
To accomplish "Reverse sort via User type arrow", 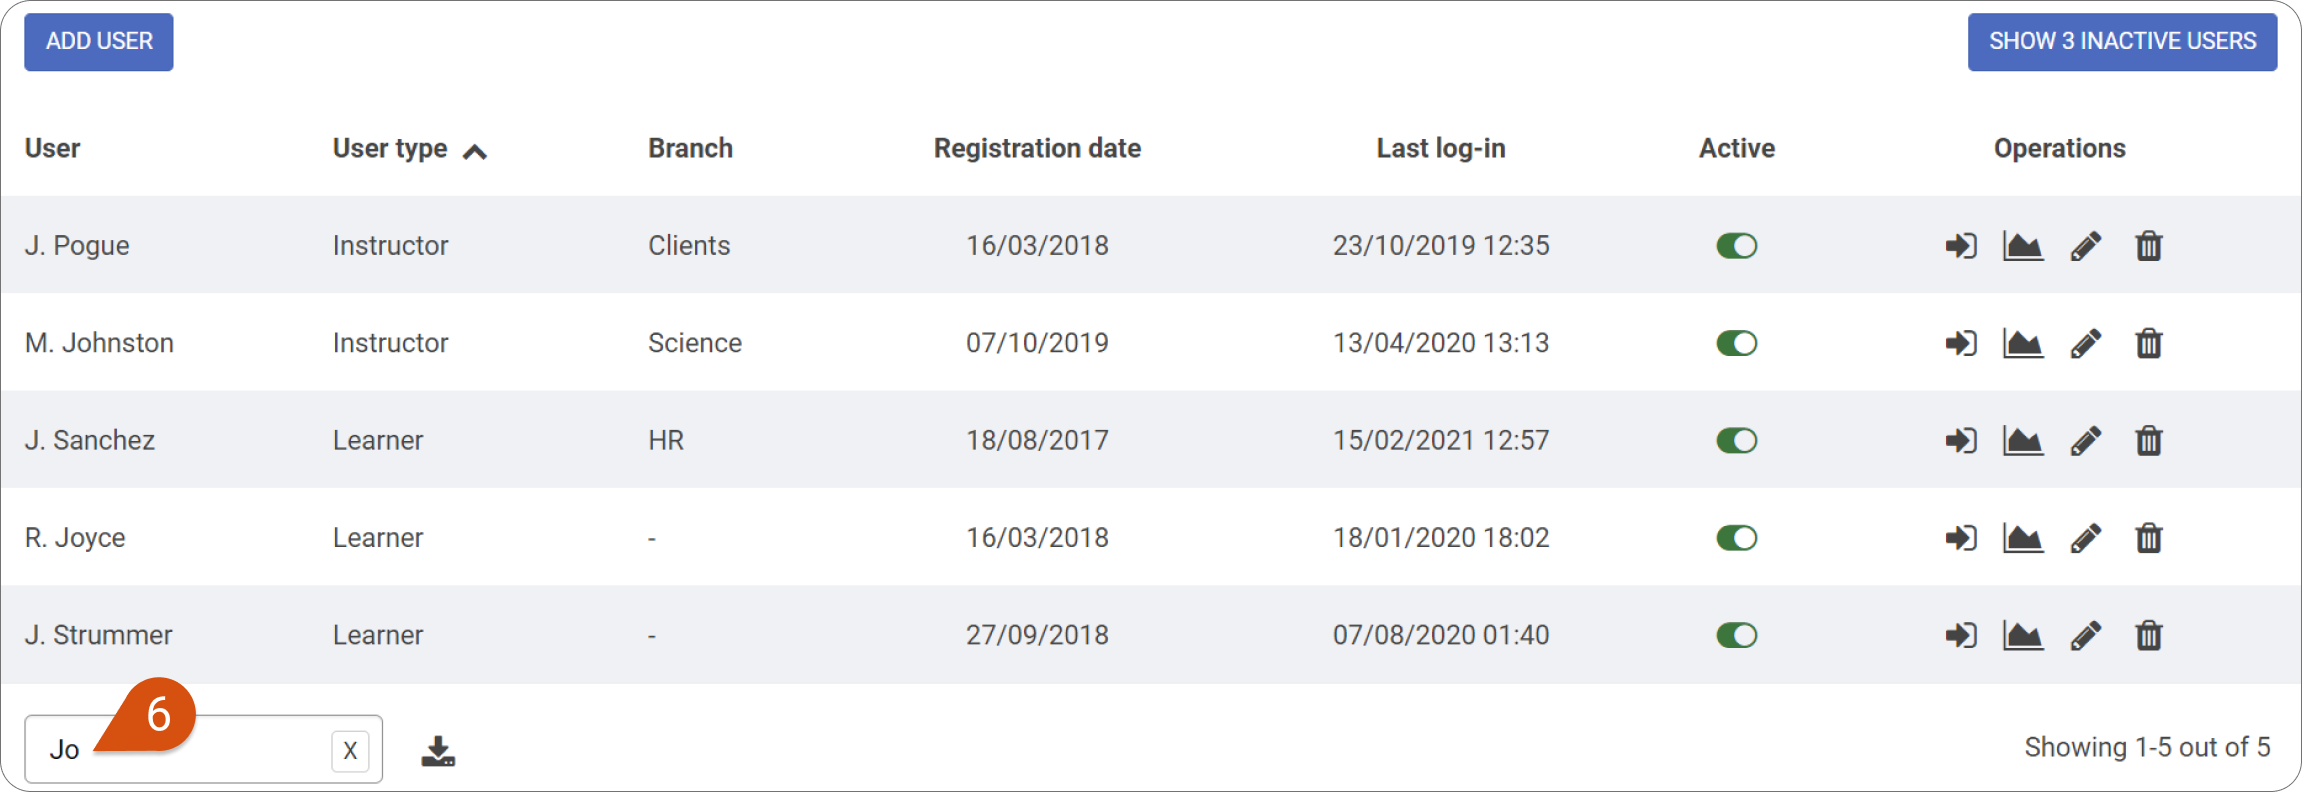I will coord(475,152).
